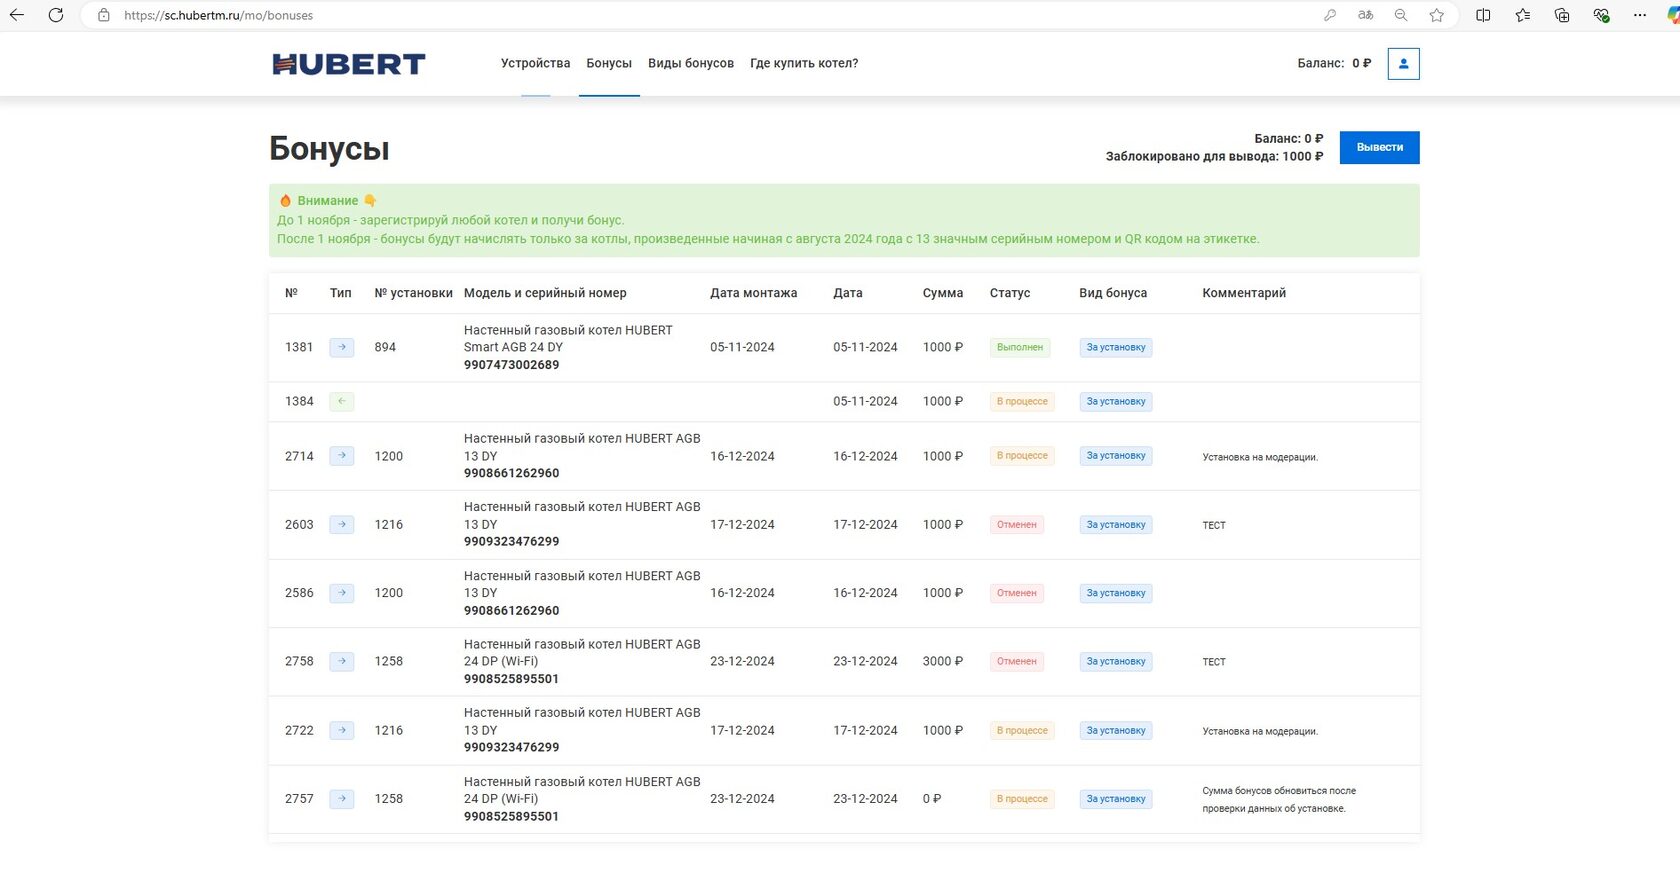
Task: Click the type arrow icon in row 2757
Action: pyautogui.click(x=342, y=799)
